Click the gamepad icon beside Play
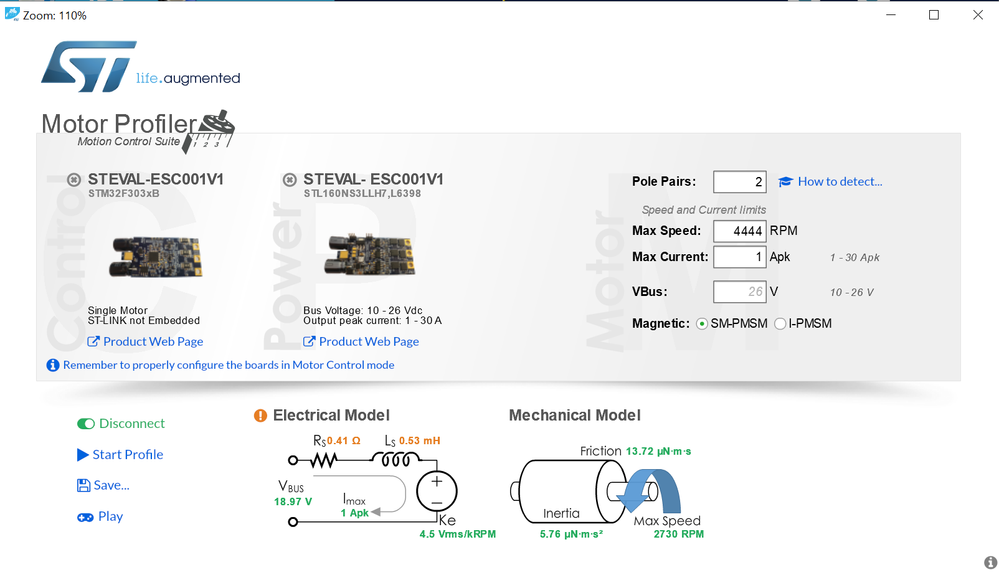 (85, 517)
